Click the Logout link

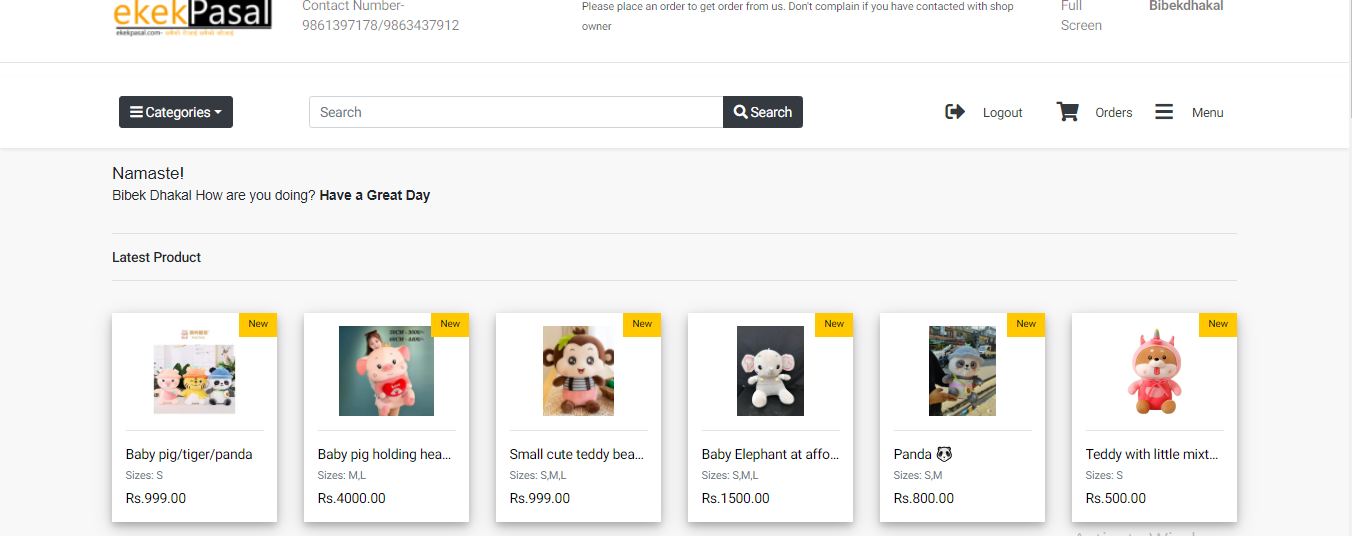[1002, 113]
